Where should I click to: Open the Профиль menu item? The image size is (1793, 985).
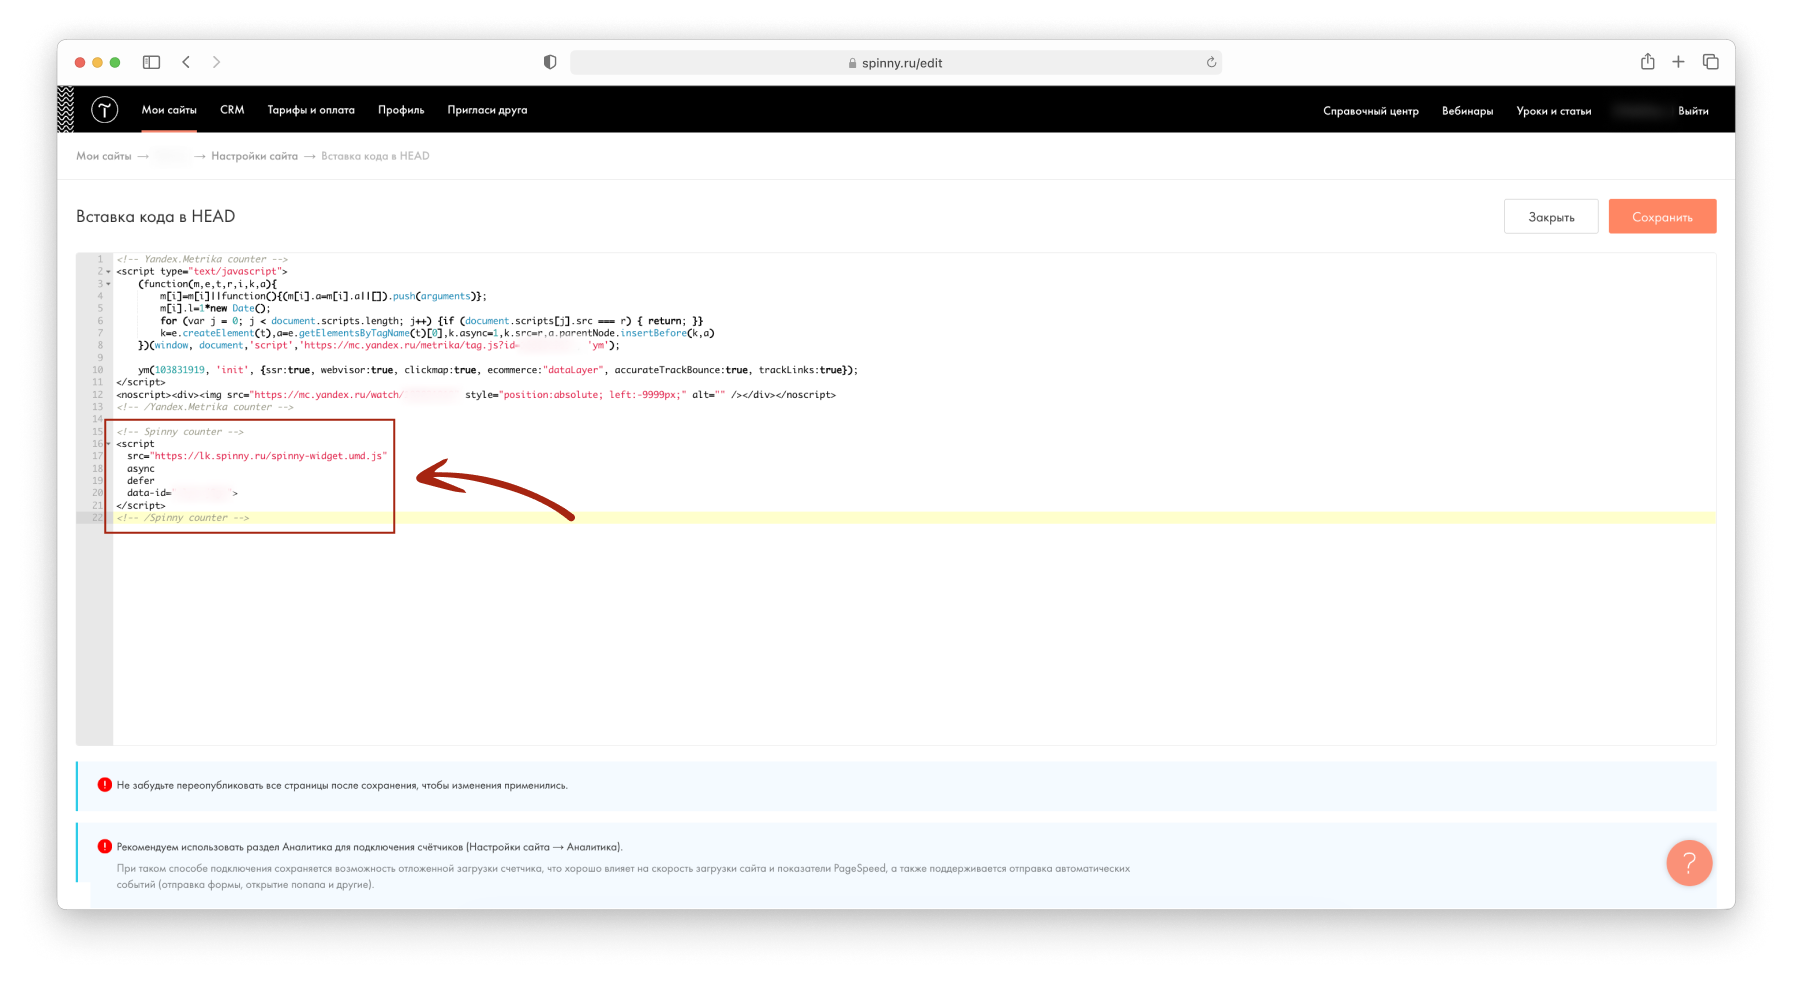coord(401,110)
